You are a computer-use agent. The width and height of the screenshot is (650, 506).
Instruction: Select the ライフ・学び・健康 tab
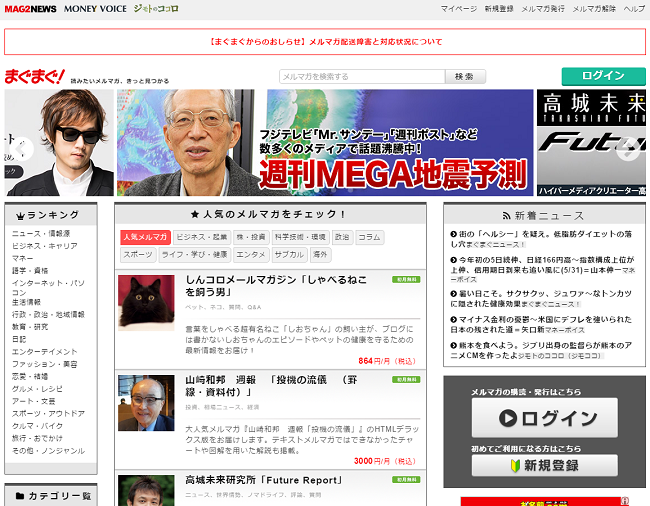194,254
